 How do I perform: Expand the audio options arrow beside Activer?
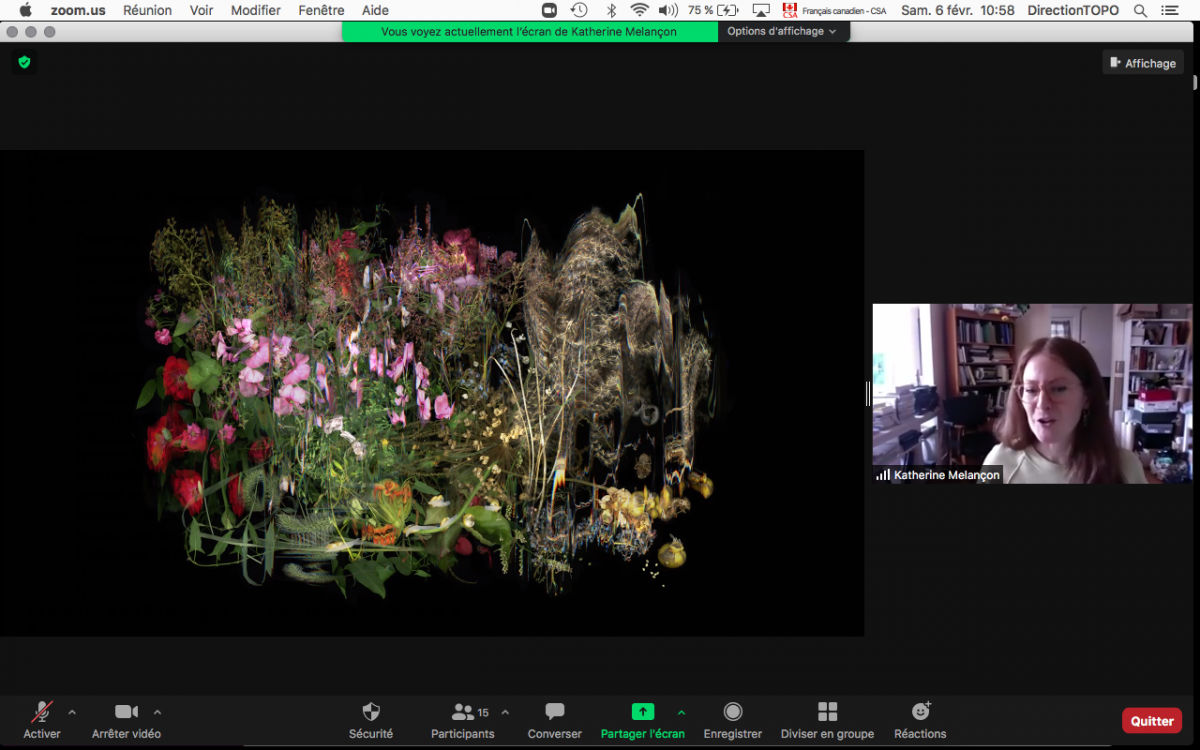(72, 712)
